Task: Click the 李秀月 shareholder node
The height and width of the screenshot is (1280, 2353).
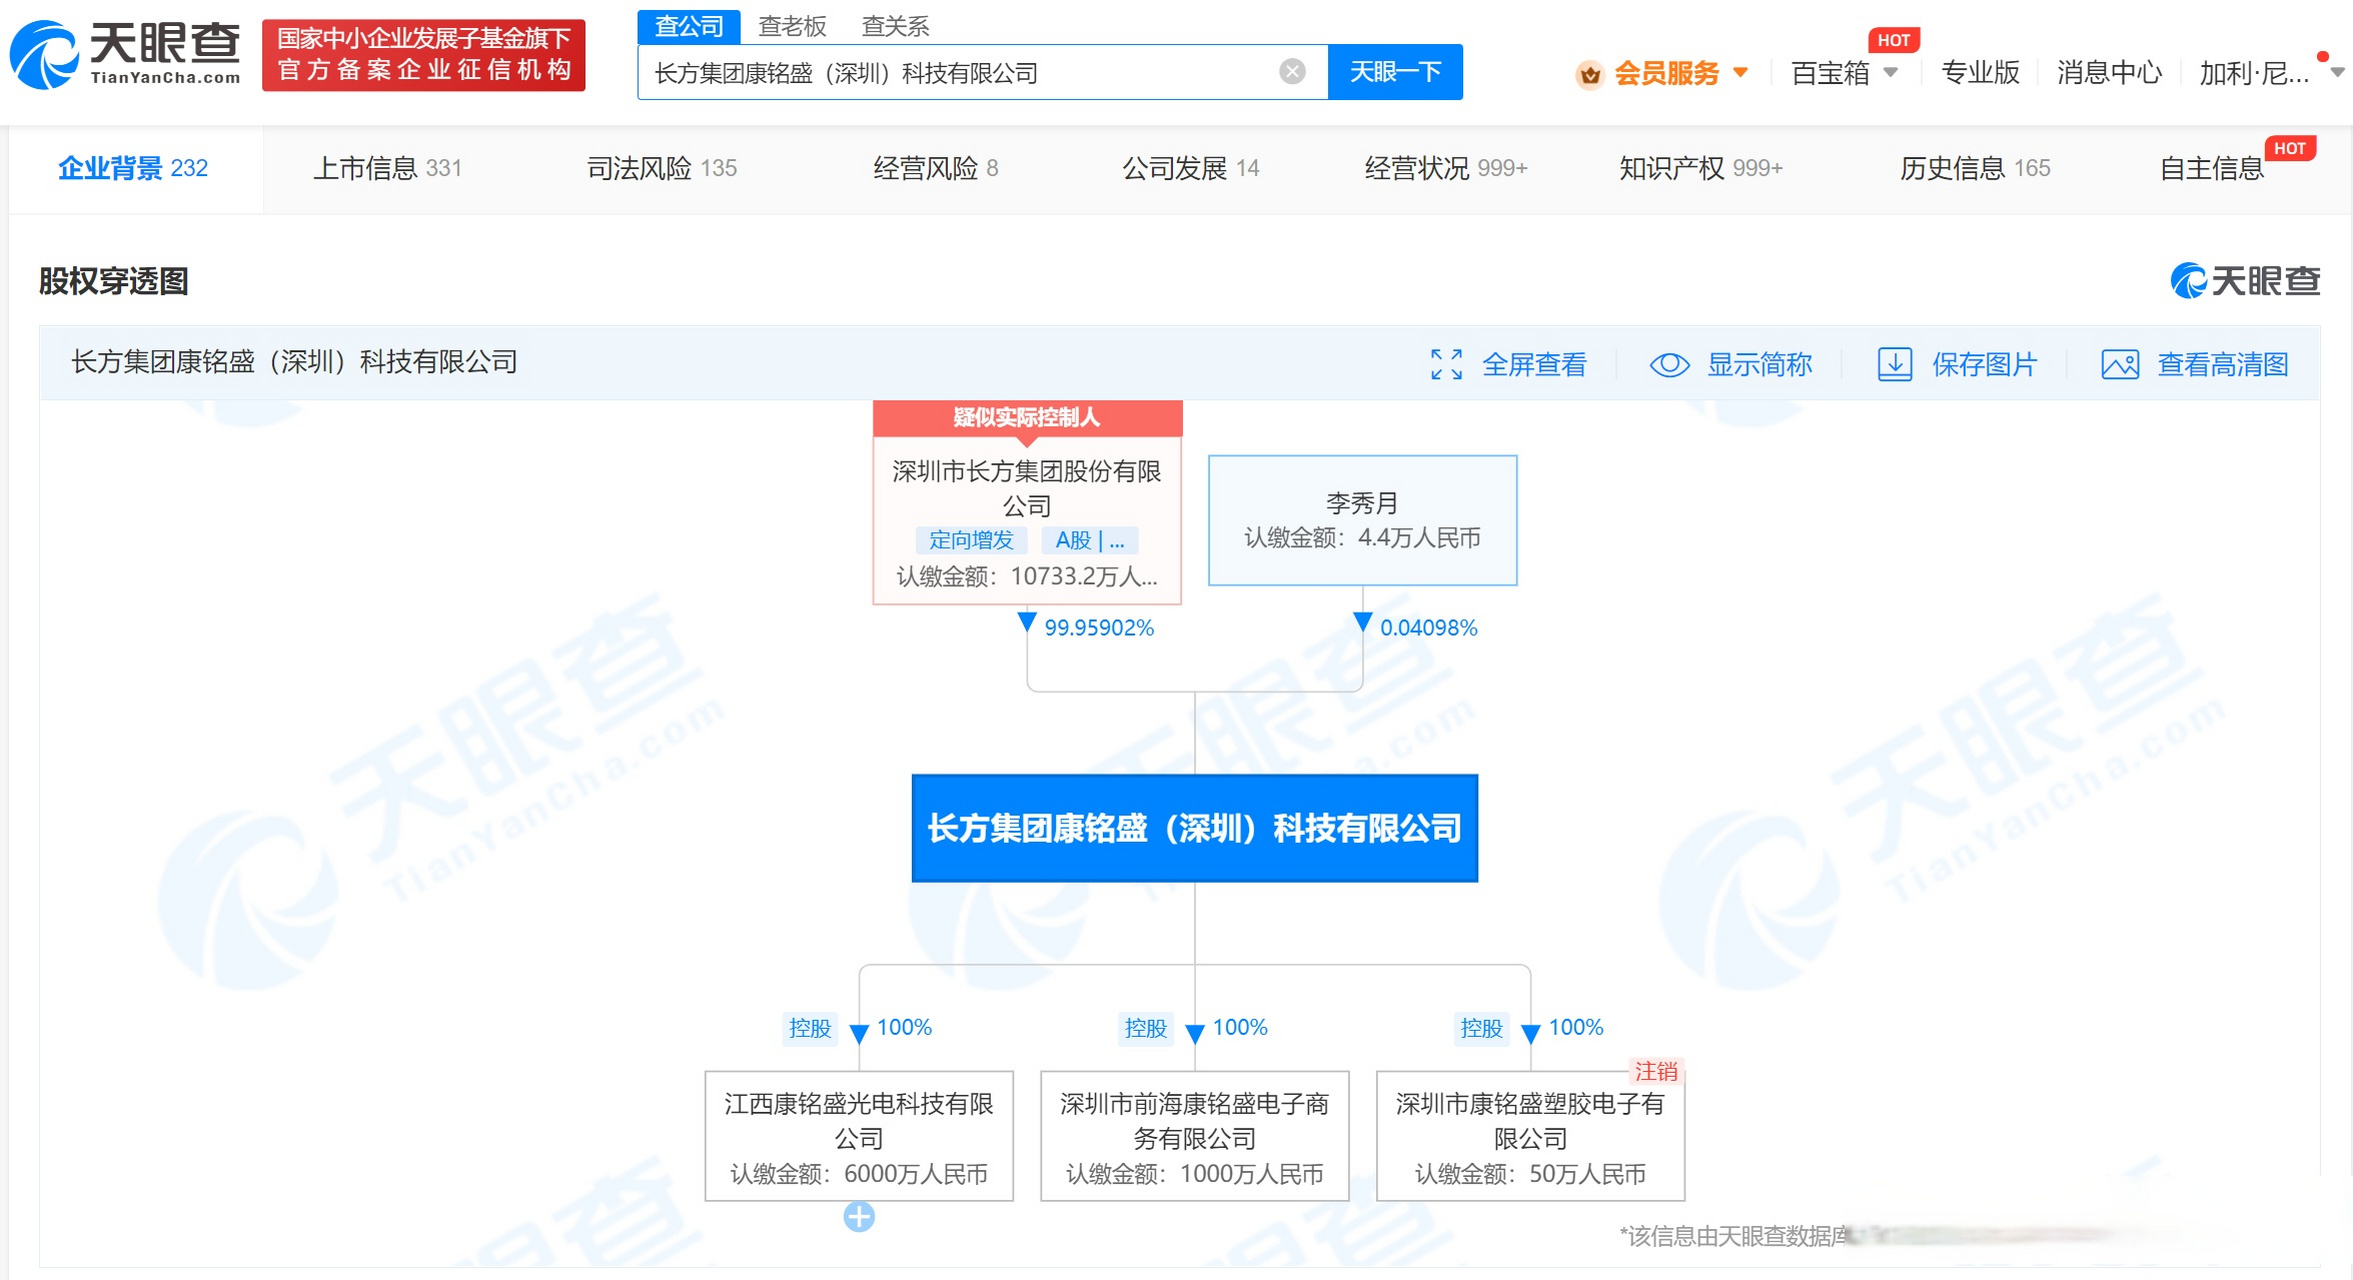Action: (1362, 520)
